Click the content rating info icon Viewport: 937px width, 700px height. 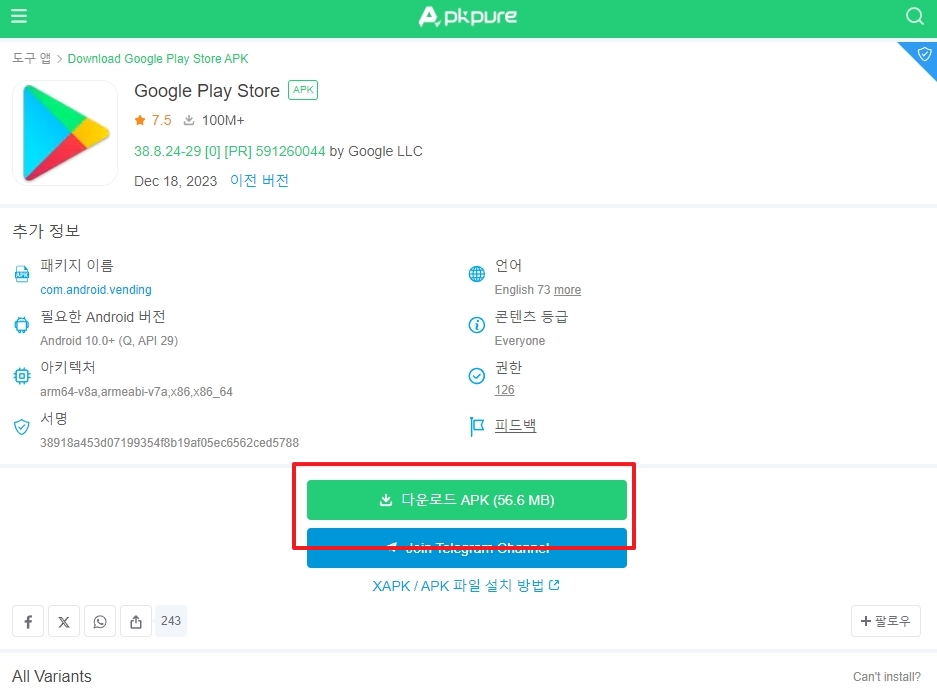476,325
